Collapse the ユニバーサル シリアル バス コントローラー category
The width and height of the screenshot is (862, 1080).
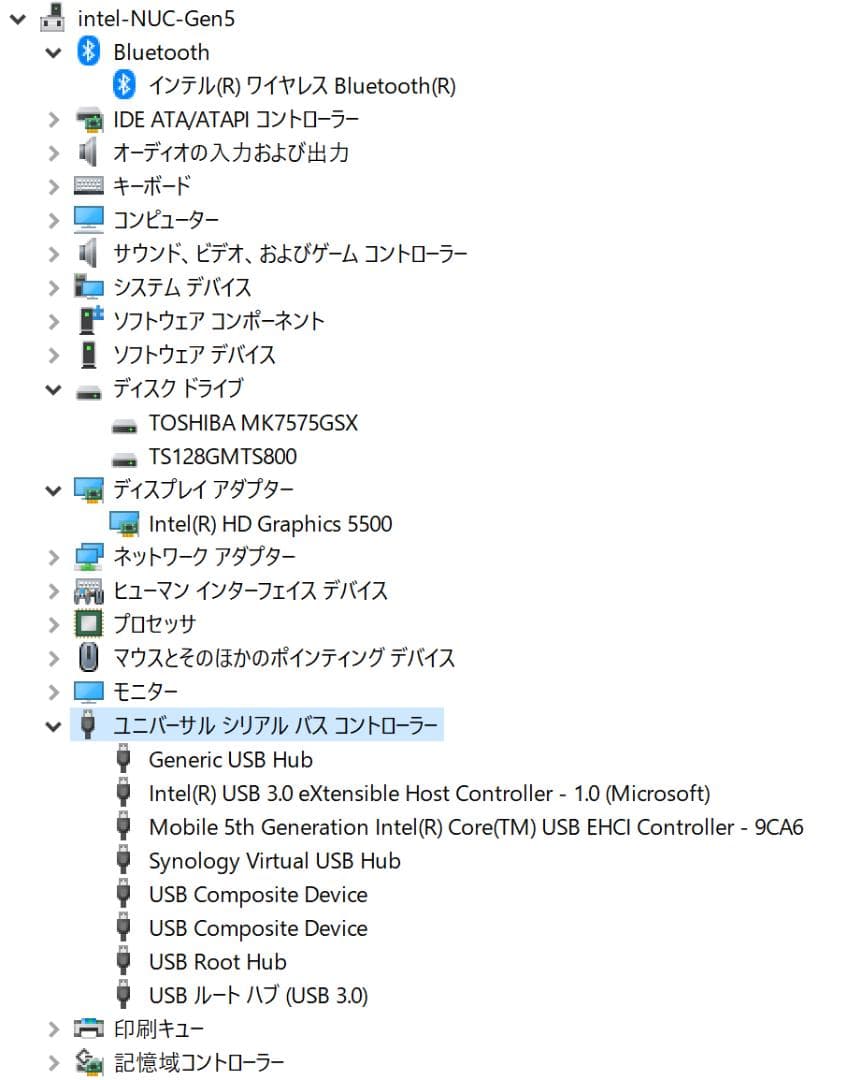pyautogui.click(x=53, y=725)
